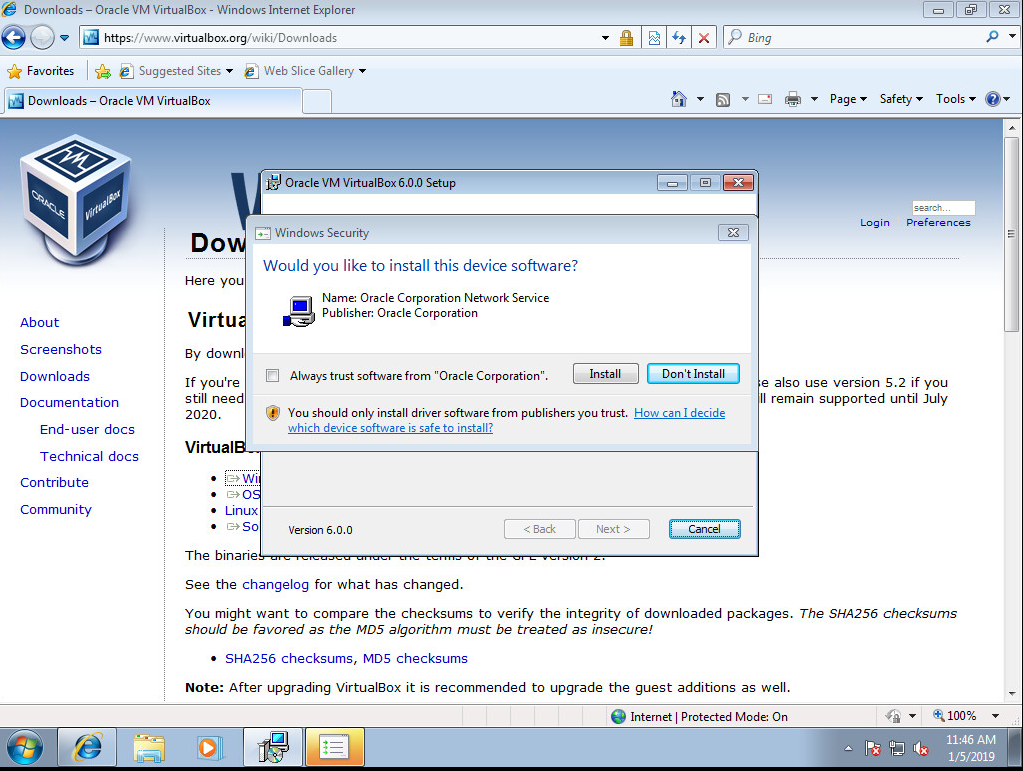Expand the Print options dropdown arrow
1023x771 pixels.
pyautogui.click(x=814, y=99)
